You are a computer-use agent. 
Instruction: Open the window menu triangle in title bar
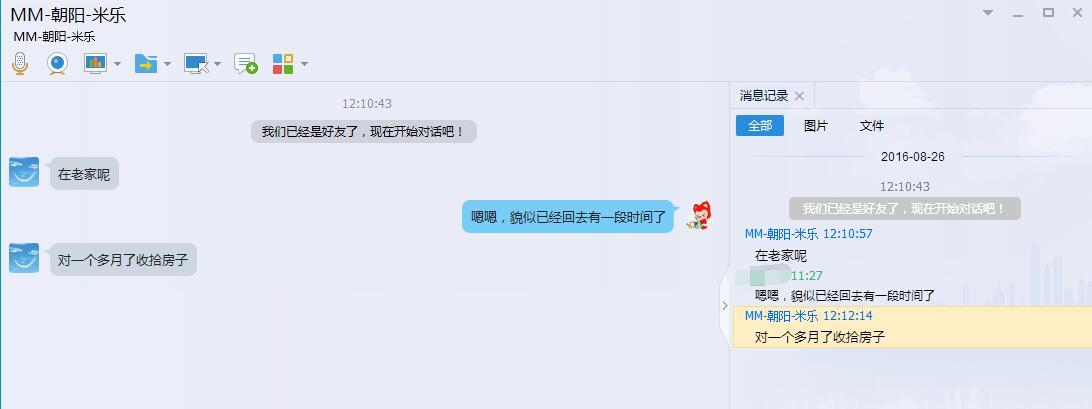pos(988,13)
